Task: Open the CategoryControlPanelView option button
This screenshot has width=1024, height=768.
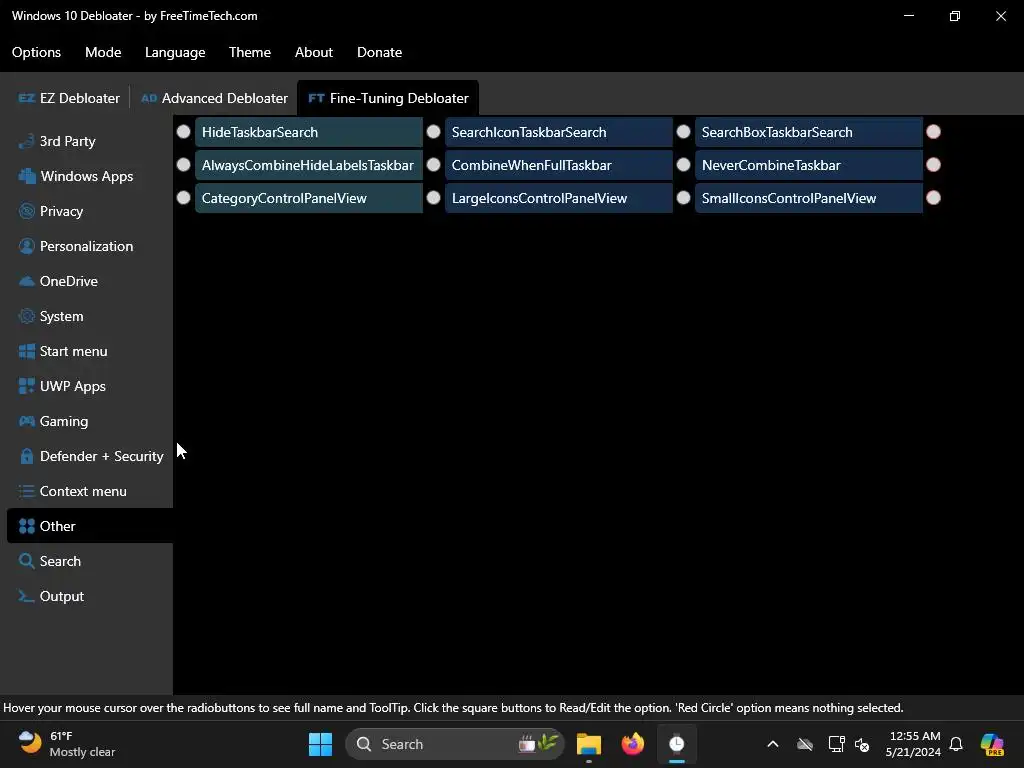Action: pyautogui.click(x=309, y=198)
